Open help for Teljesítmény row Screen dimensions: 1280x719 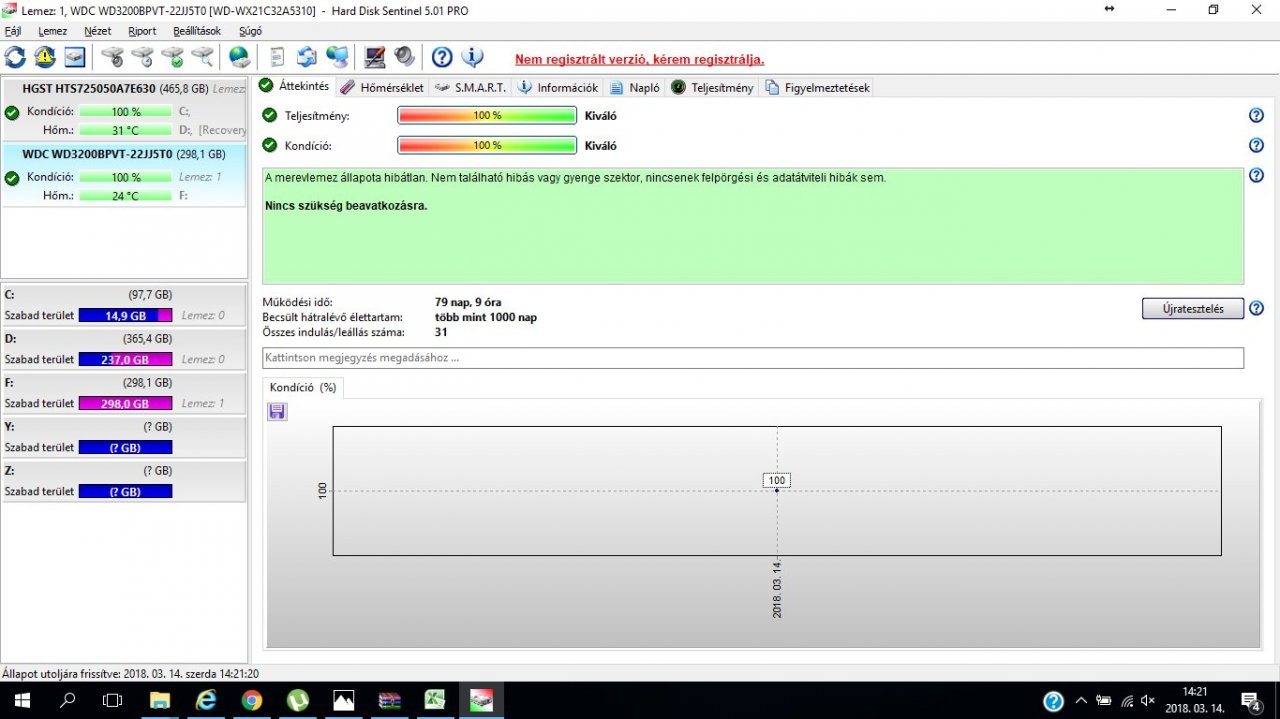click(1256, 116)
